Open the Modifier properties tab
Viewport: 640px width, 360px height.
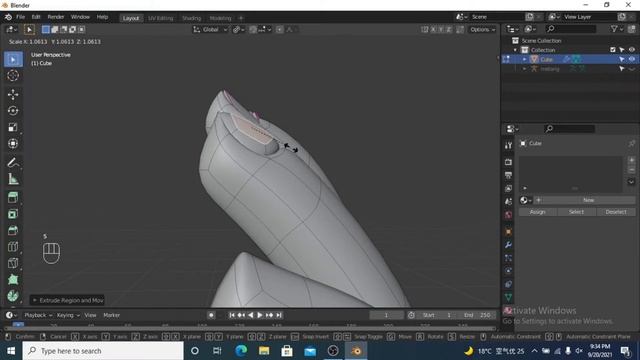tap(508, 245)
